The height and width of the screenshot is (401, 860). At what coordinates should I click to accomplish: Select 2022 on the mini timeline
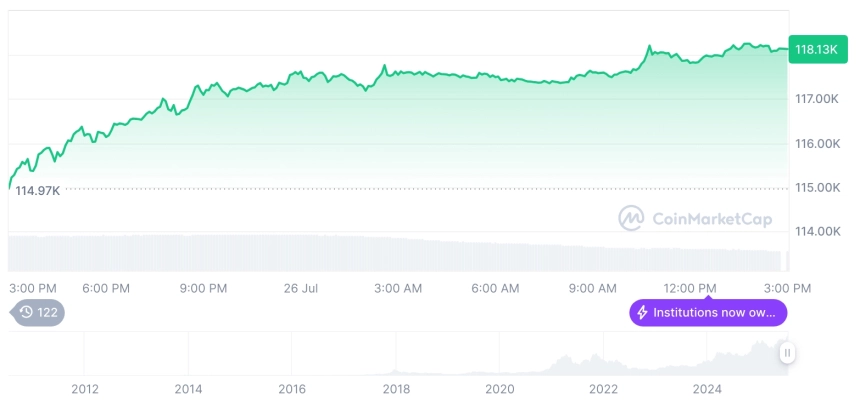(603, 389)
